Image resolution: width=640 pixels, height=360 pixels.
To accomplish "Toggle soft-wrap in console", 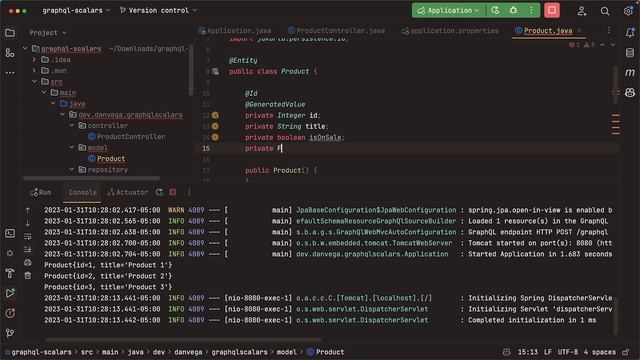I will 28,236.
